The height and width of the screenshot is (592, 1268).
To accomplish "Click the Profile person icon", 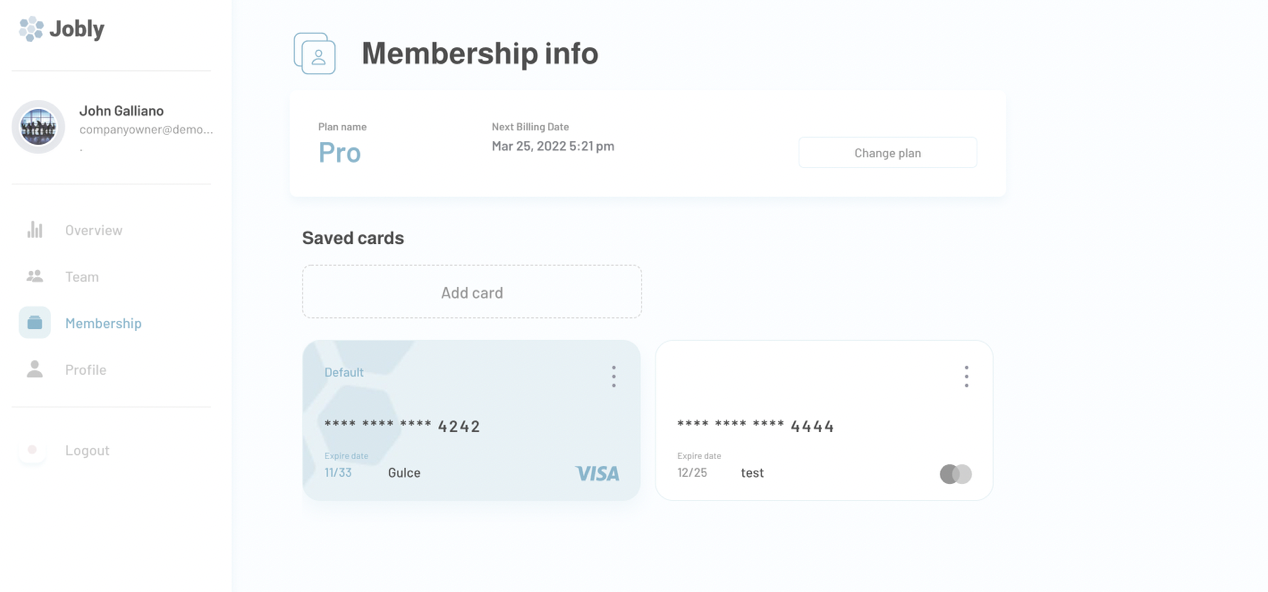I will pyautogui.click(x=35, y=370).
